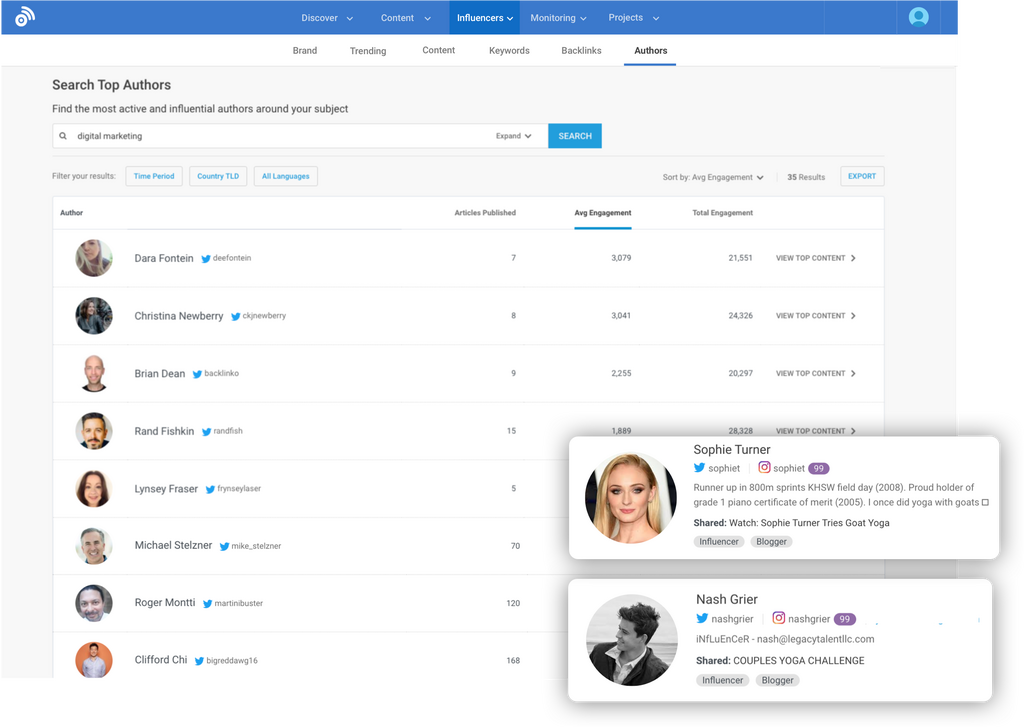Viewport: 1024px width, 727px height.
Task: Open Sort by Avg Engagement dropdown
Action: pos(713,177)
